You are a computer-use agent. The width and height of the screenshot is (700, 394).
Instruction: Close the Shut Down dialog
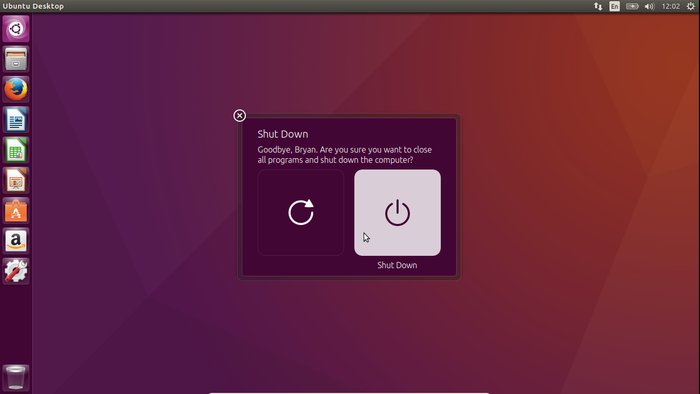(x=240, y=116)
